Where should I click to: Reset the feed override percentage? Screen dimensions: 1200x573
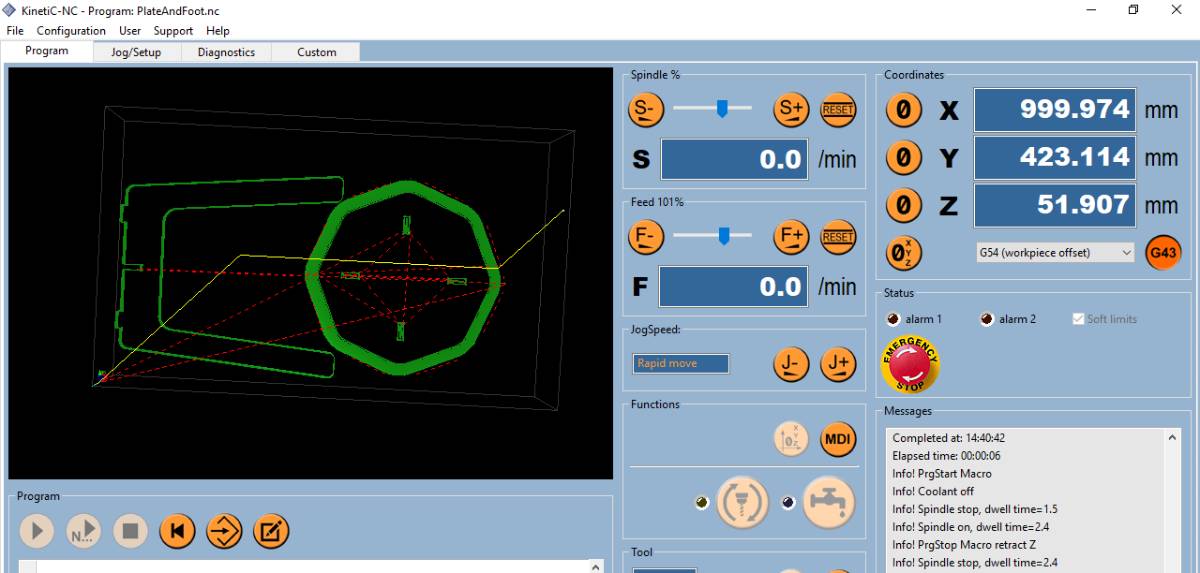838,237
